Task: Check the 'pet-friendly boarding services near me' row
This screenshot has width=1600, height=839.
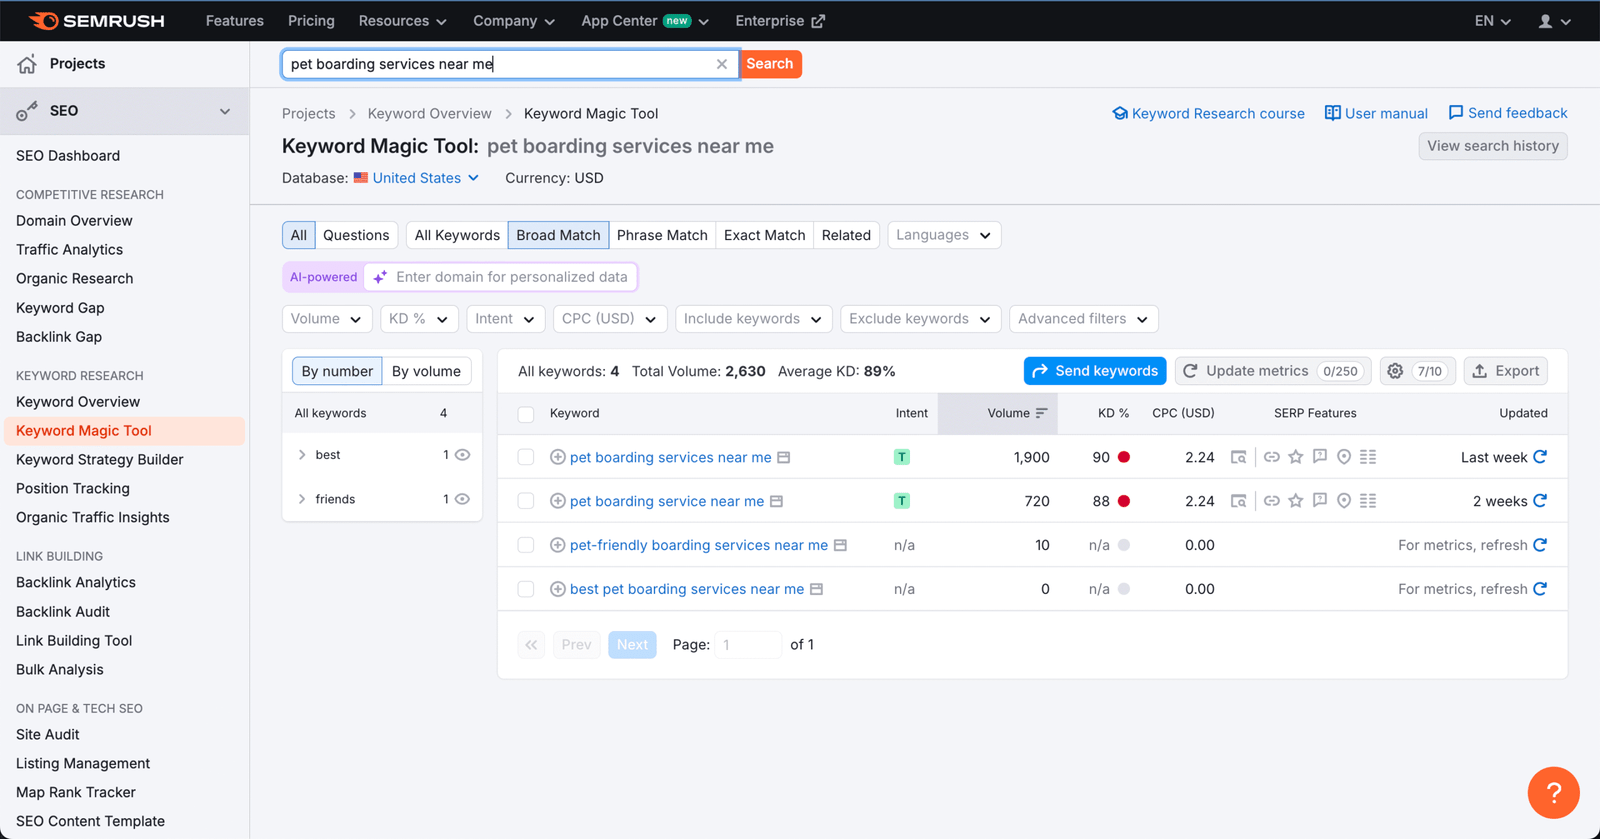Action: click(526, 545)
